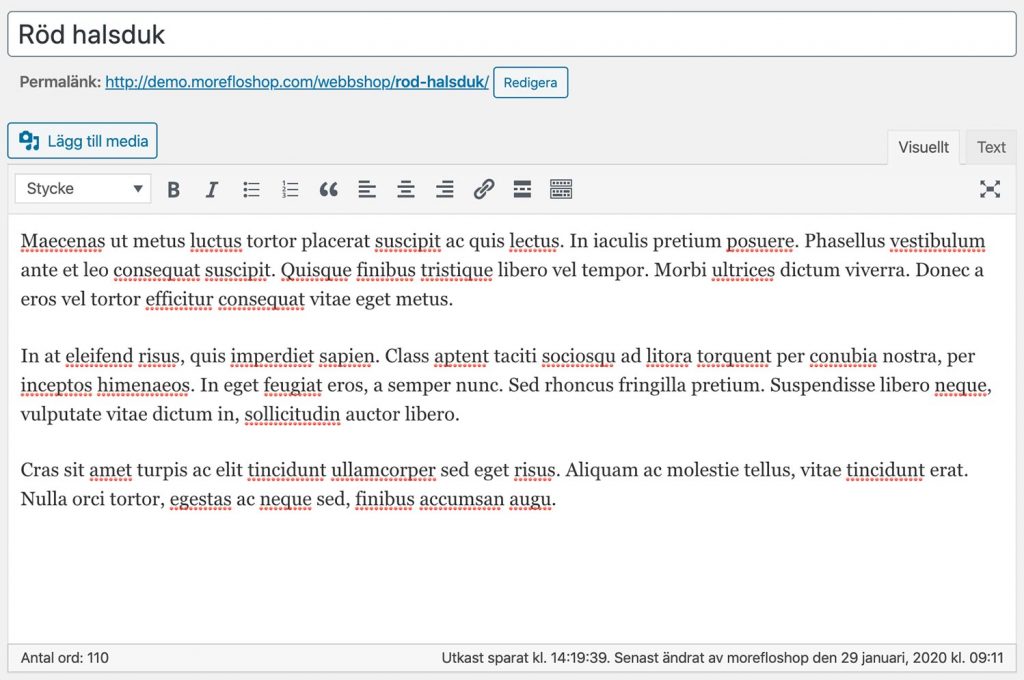Viewport: 1024px width, 680px height.
Task: Place cursor in paragraph starting 'Maecenas ut metus'
Action: tap(502, 270)
